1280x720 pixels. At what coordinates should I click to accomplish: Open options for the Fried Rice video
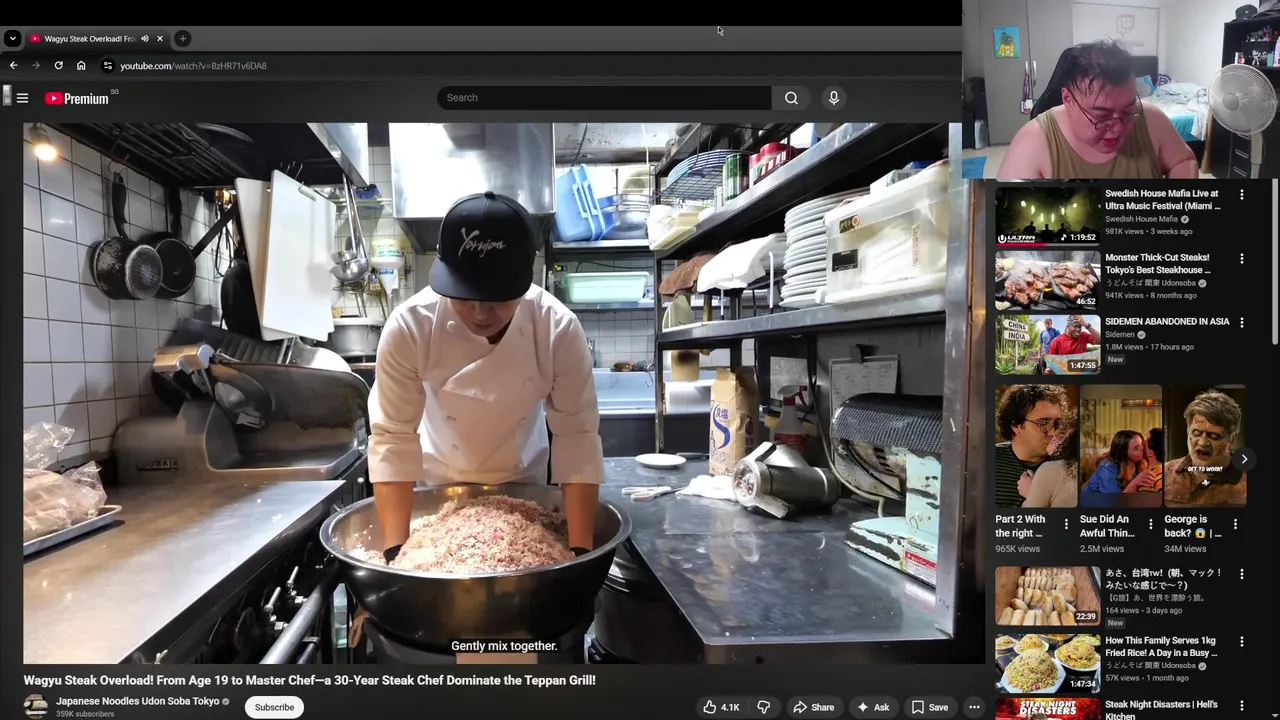pyautogui.click(x=1242, y=641)
